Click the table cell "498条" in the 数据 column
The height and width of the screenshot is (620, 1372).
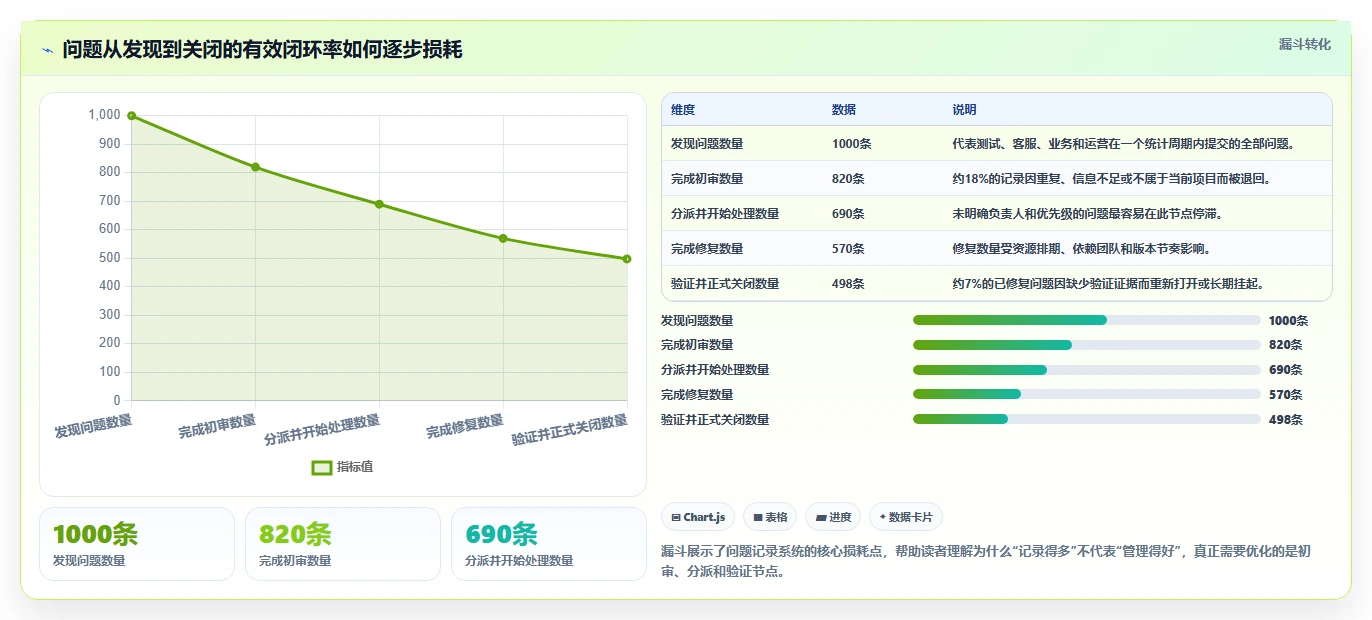click(849, 284)
